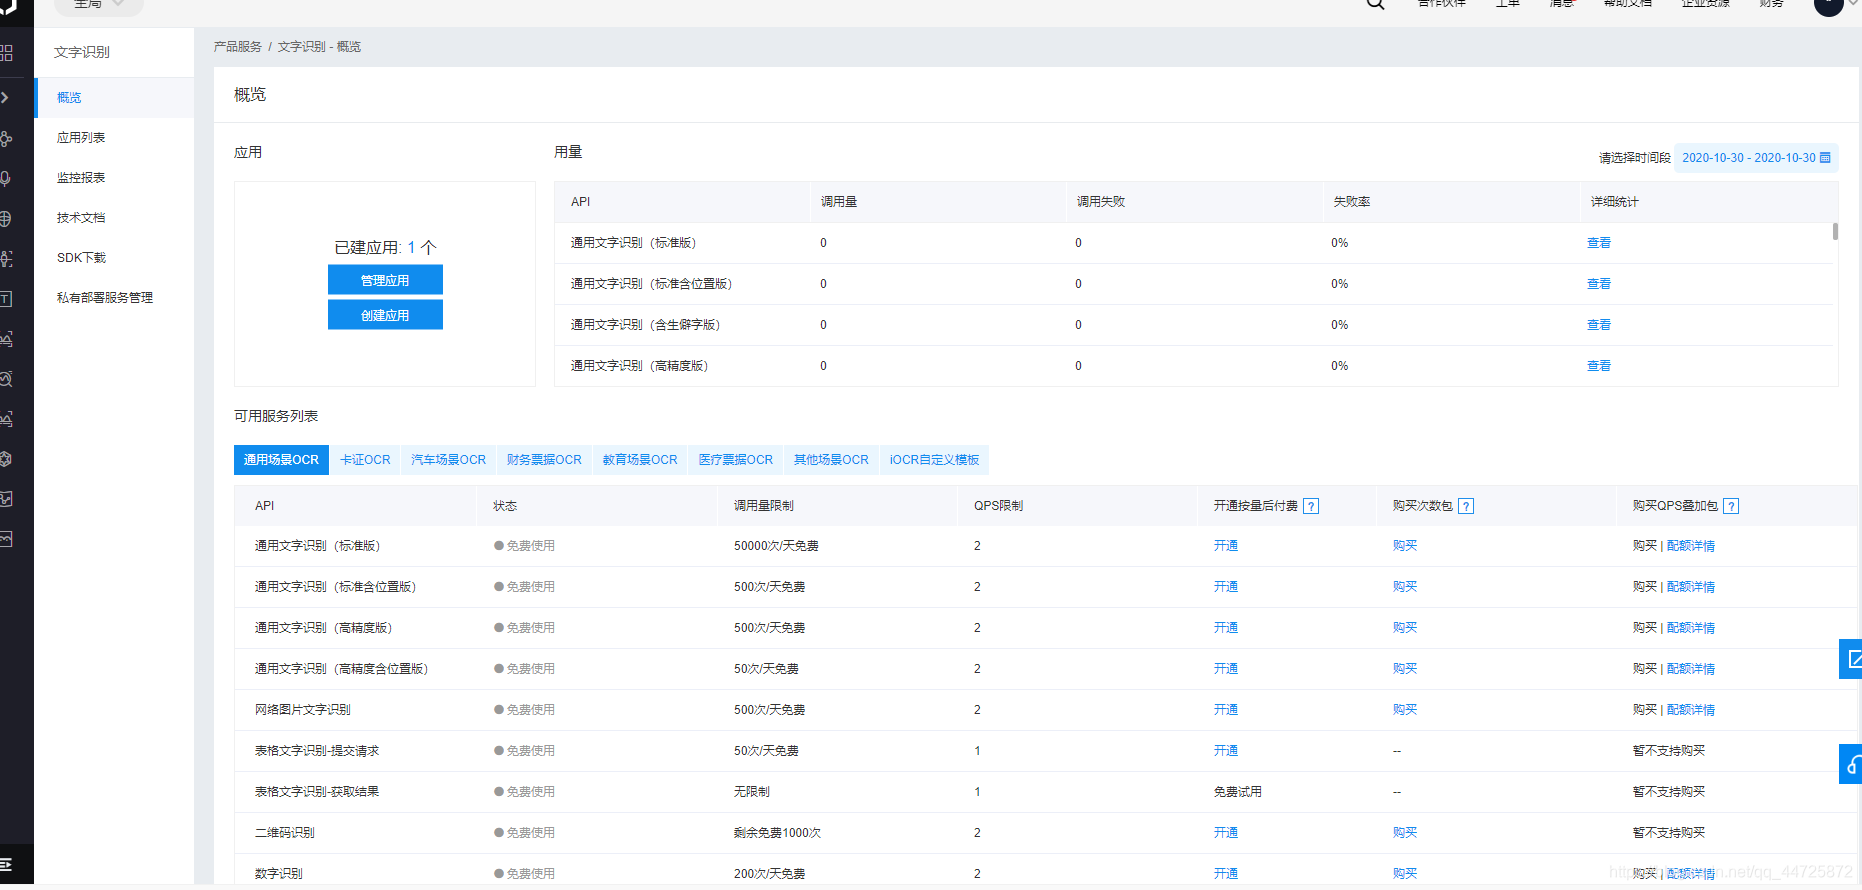This screenshot has width=1862, height=890.
Task: Open the product grid icon in dark sidebar
Action: 6,52
